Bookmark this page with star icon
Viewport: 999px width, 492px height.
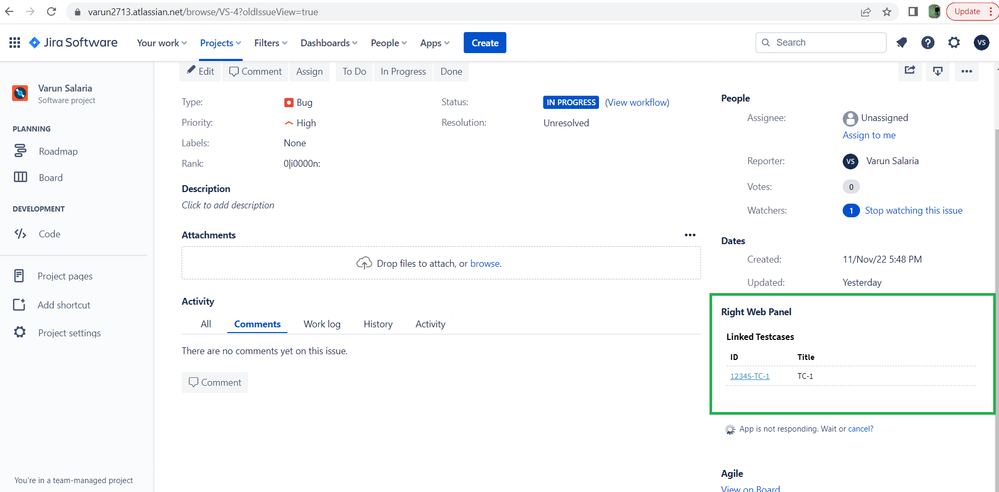(886, 11)
